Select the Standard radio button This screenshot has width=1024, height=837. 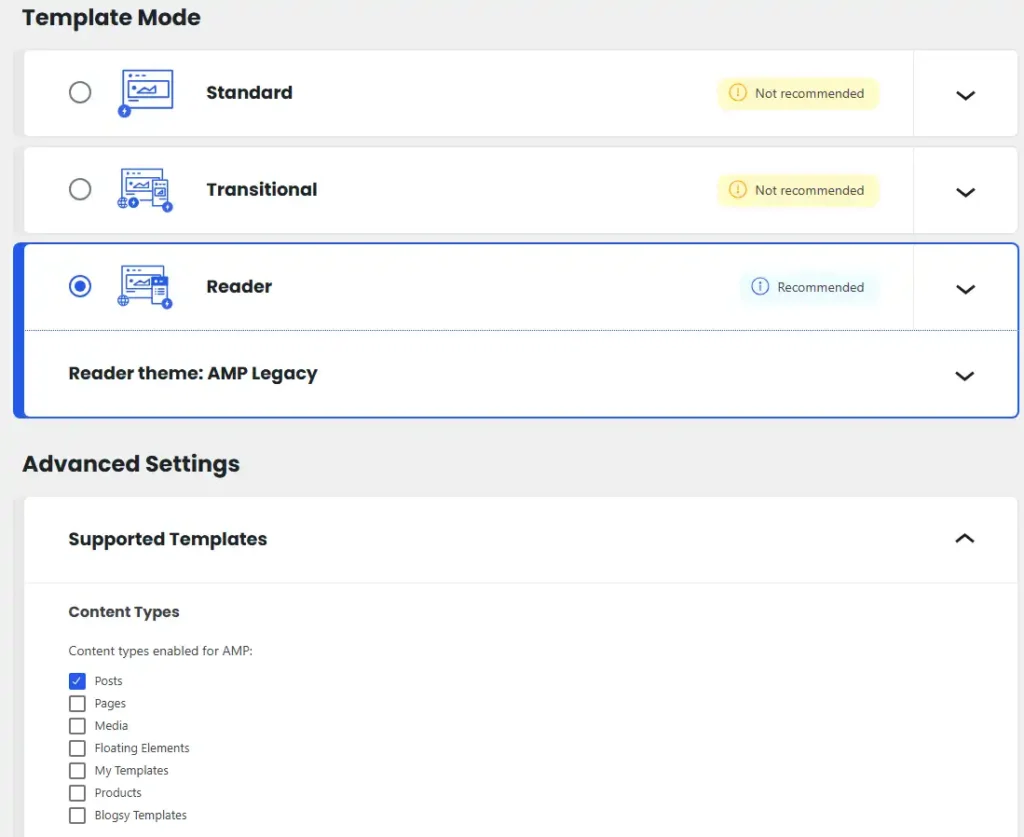tap(80, 93)
